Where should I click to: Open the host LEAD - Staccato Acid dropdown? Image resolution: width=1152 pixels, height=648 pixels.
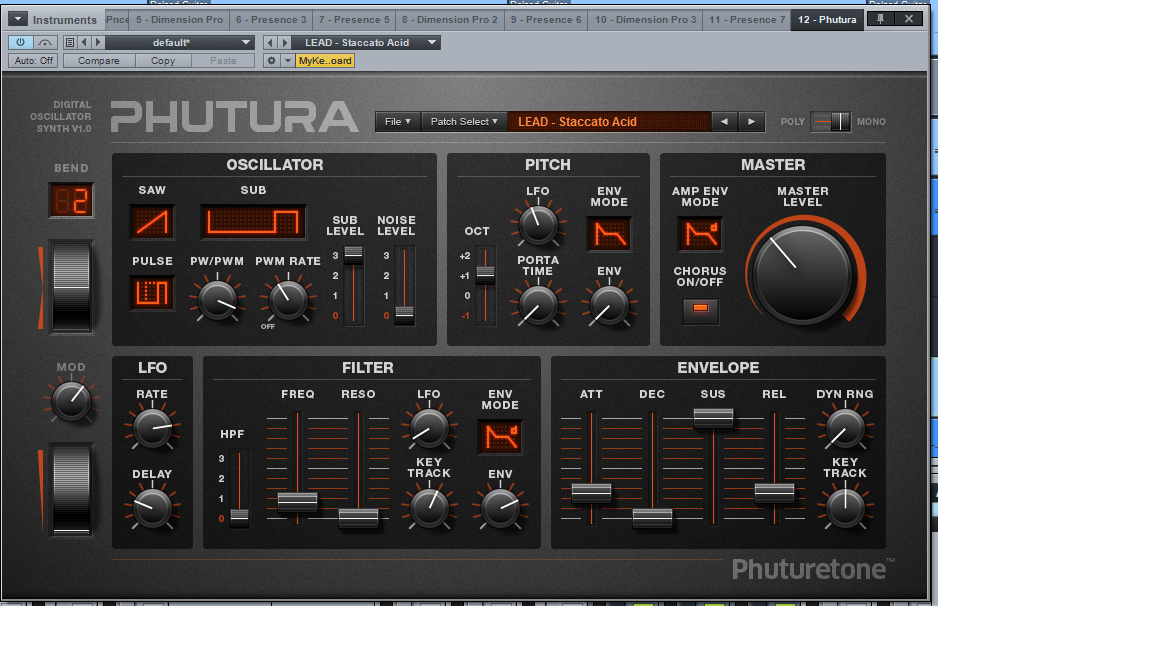[366, 43]
